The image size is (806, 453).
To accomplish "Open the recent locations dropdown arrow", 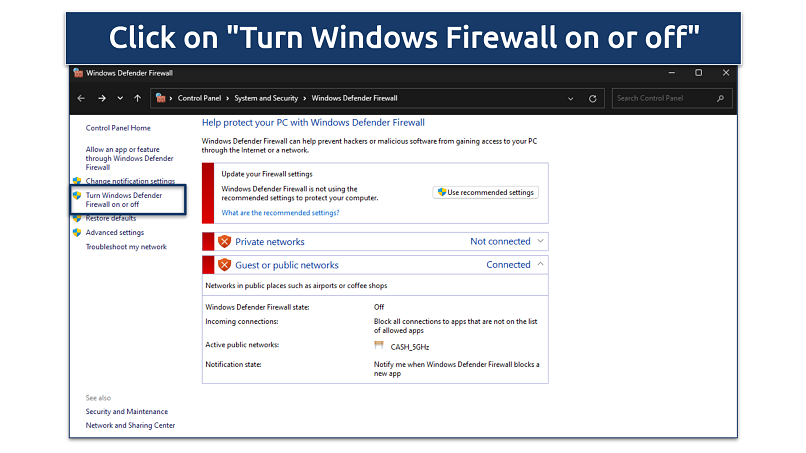I will pyautogui.click(x=120, y=98).
